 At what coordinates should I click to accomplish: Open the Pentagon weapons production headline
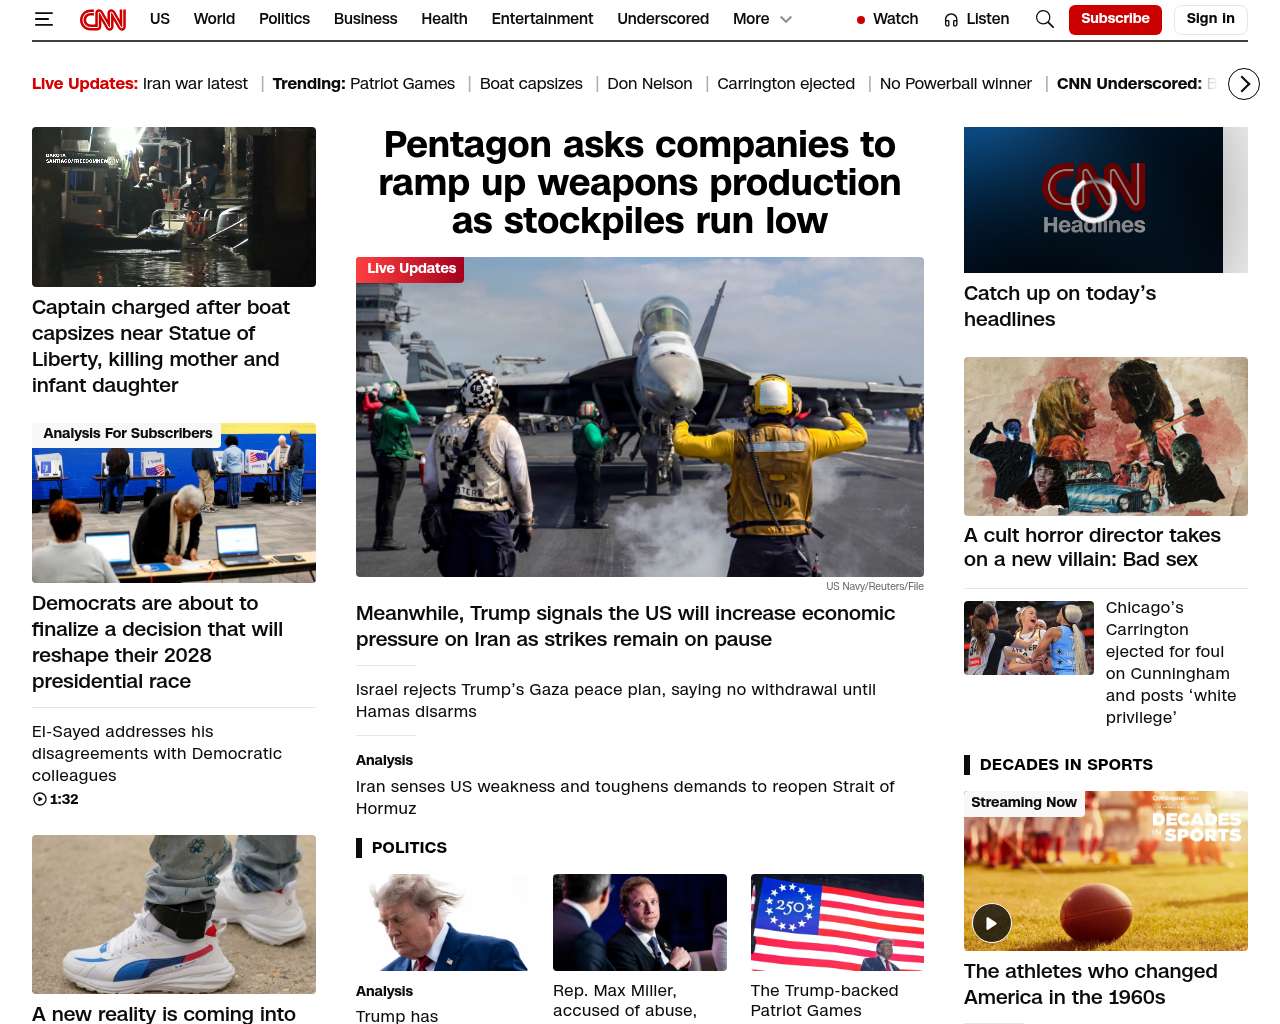click(x=640, y=183)
